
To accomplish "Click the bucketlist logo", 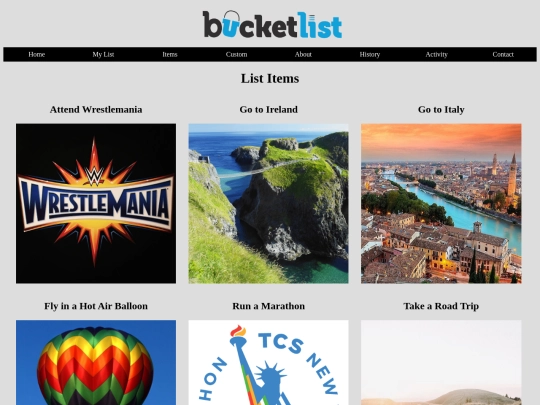I will [x=272, y=24].
